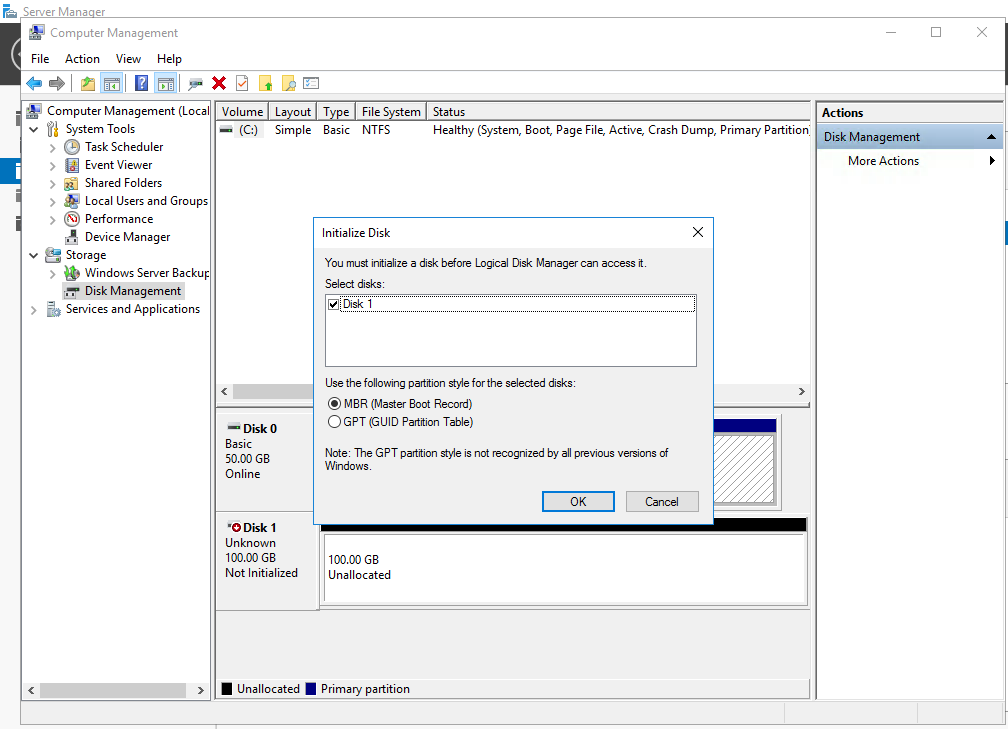Open Performance in the tree
This screenshot has height=729, width=1008.
(119, 219)
